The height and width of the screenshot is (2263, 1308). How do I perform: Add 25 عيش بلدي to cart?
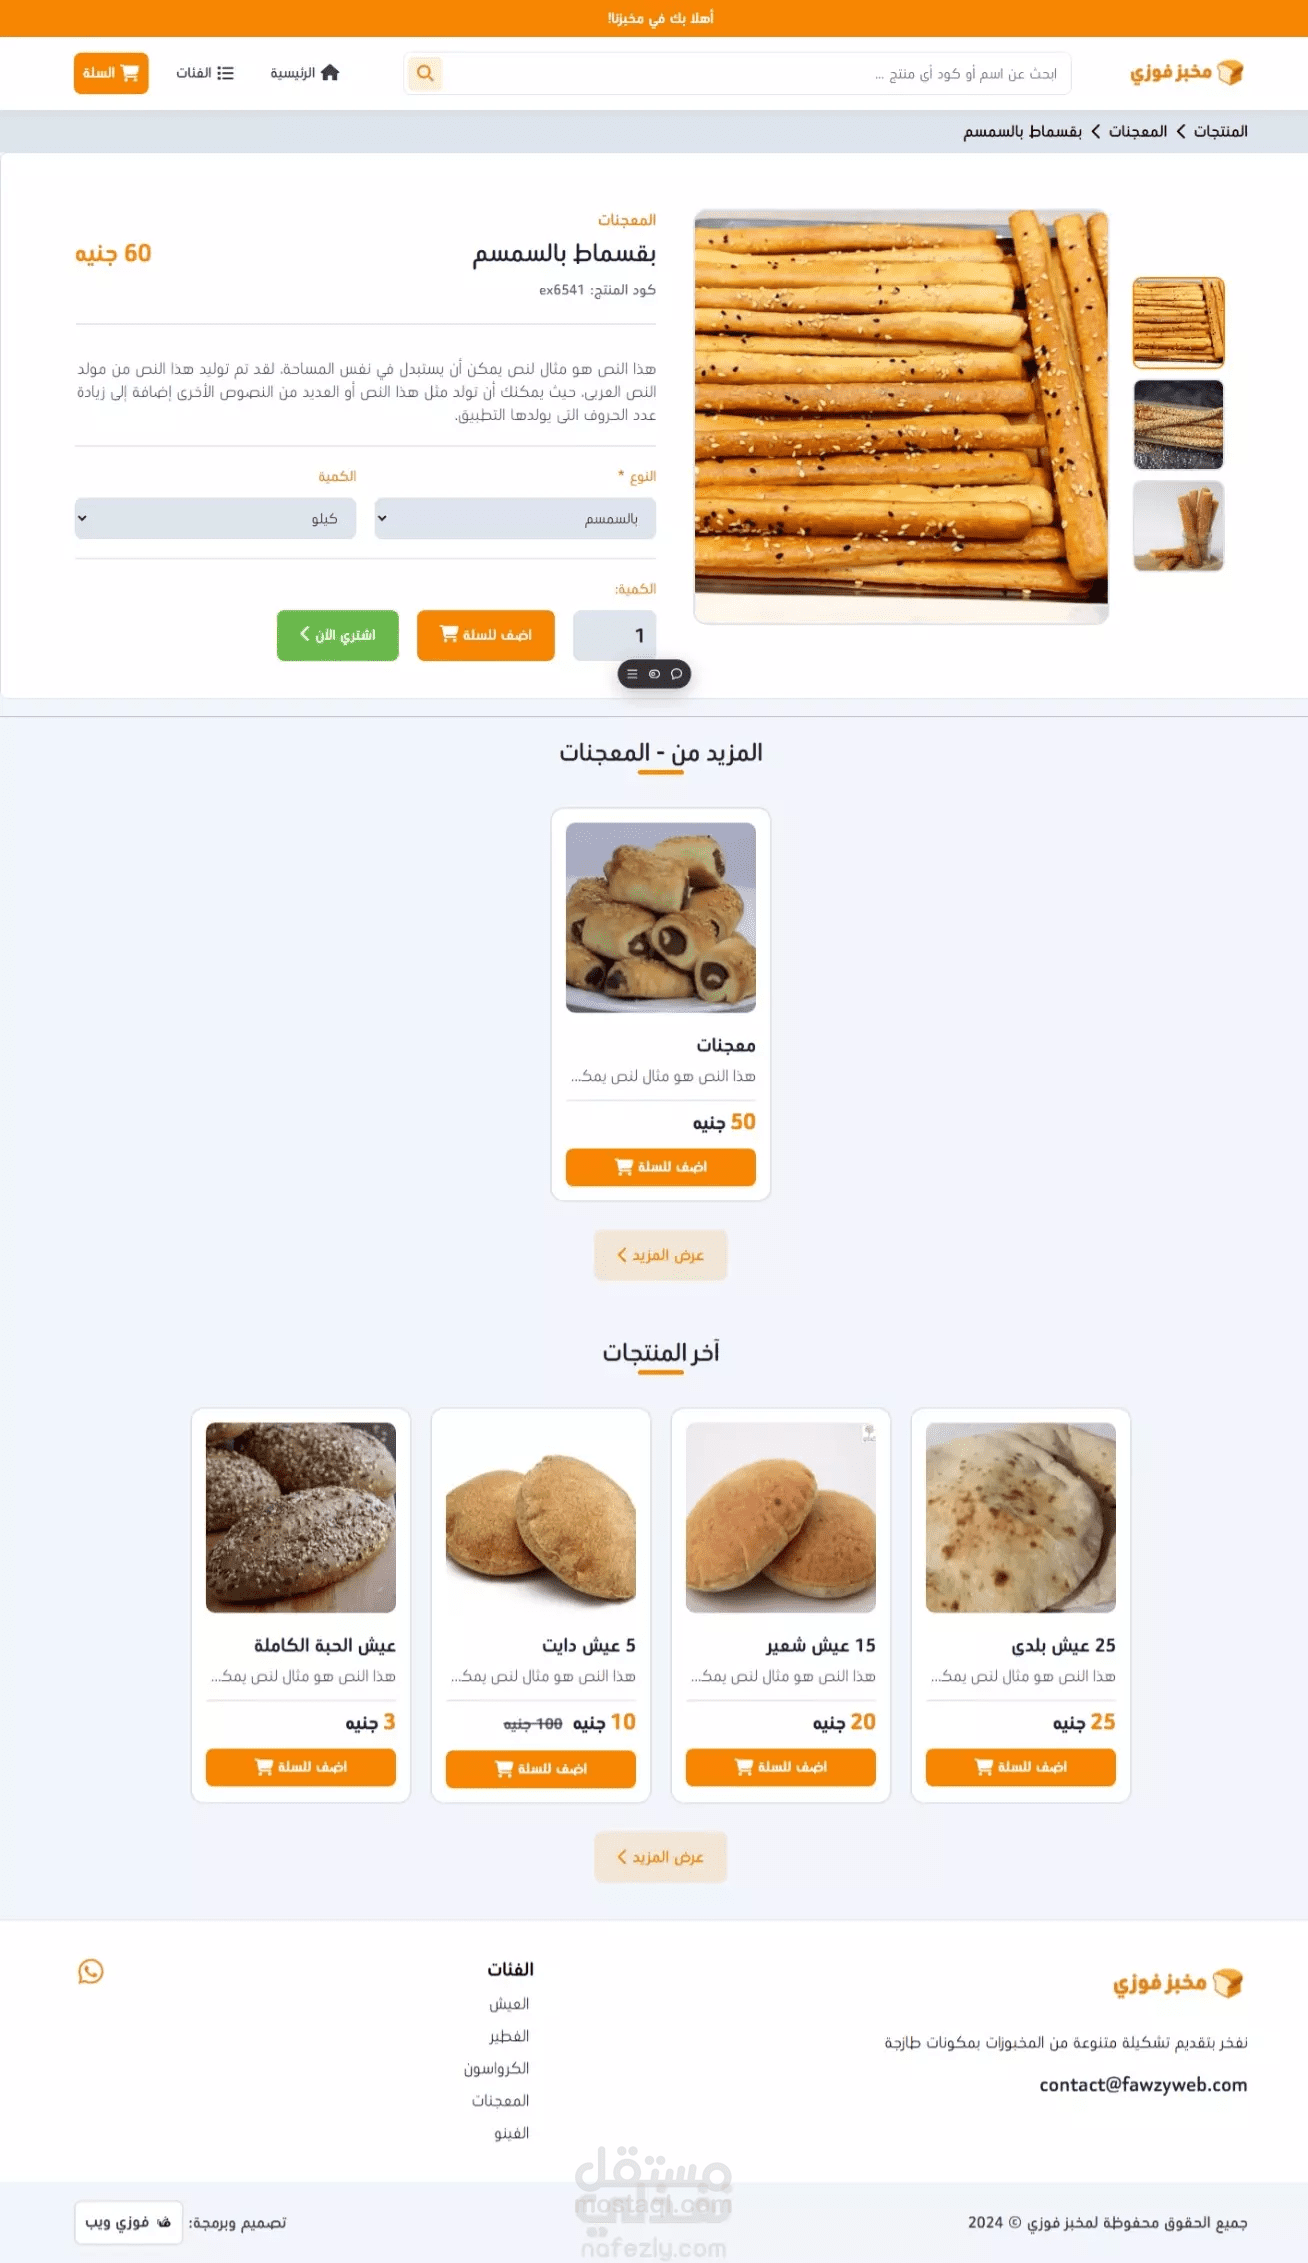1020,1767
